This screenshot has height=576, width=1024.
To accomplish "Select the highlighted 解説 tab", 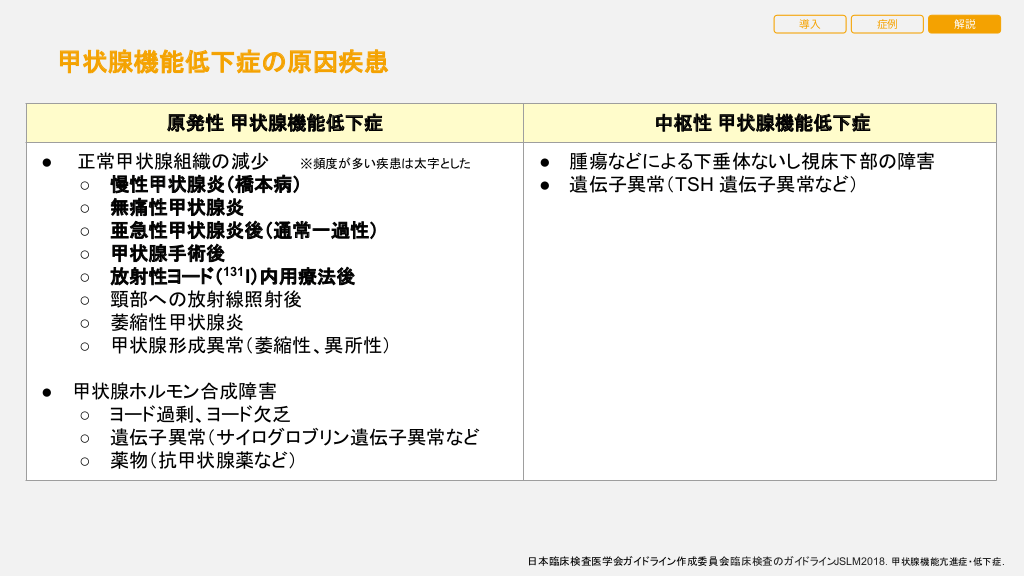I will [x=964, y=24].
